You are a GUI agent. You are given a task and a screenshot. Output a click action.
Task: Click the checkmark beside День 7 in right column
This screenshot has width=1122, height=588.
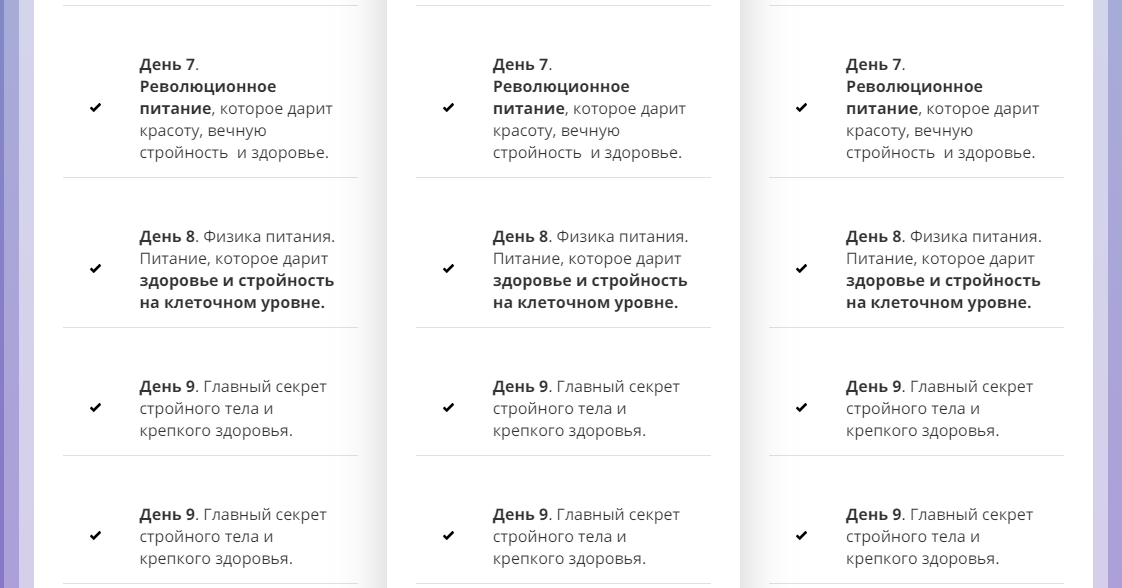point(801,108)
